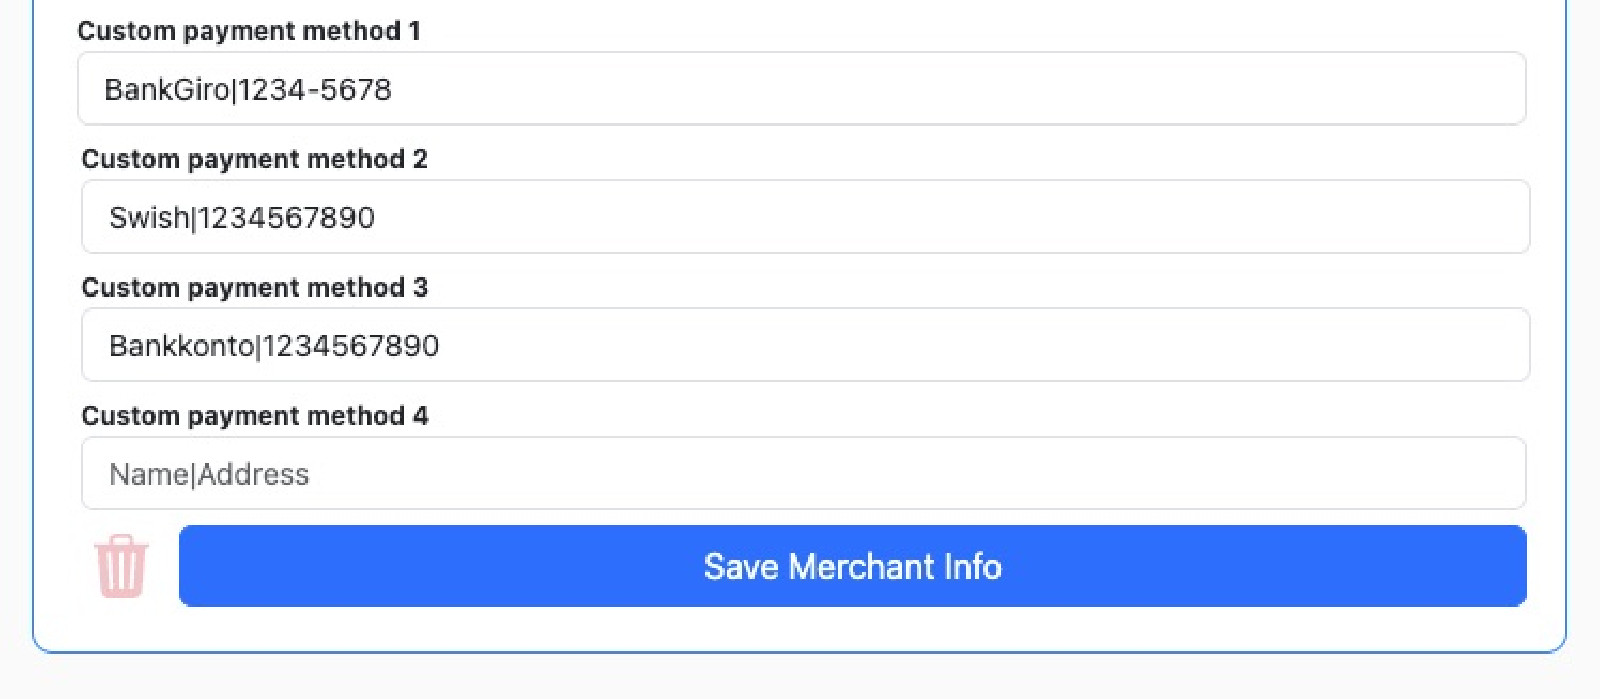Click the Name|Address placeholder text
Viewport: 1600px width, 699px height.
pyautogui.click(x=209, y=474)
